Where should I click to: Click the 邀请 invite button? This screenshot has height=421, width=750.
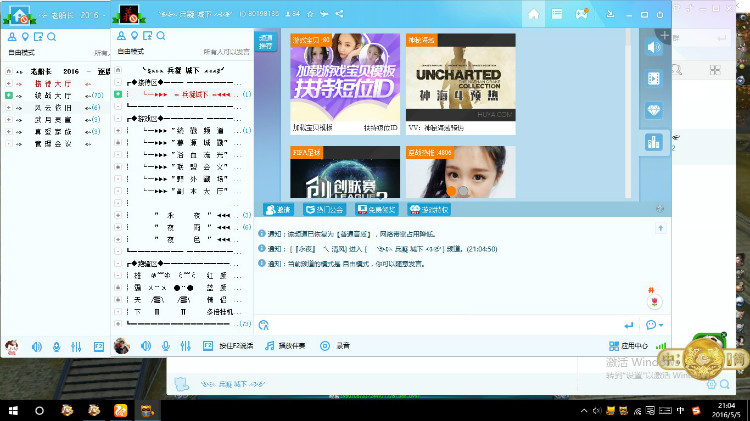tap(278, 210)
